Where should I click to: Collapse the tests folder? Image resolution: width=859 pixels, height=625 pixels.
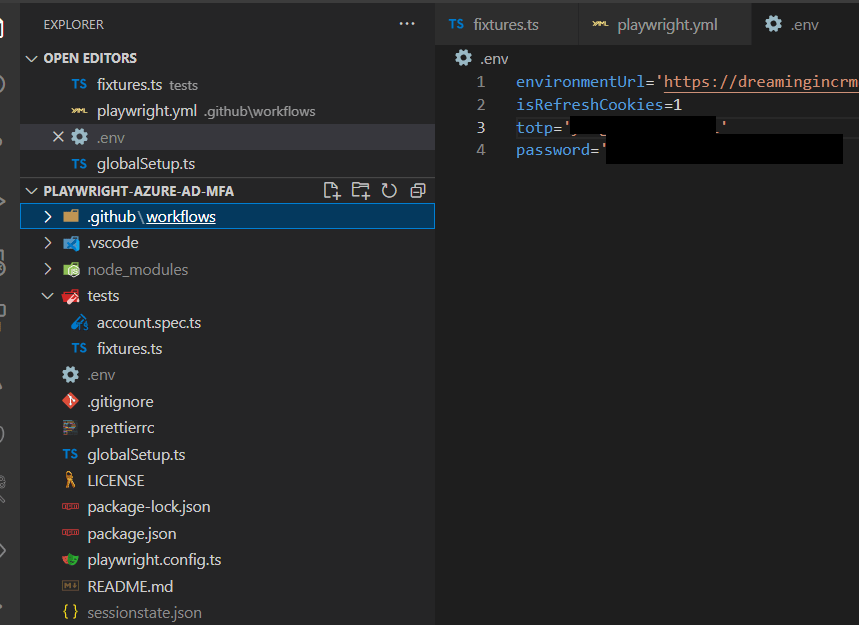coord(47,295)
